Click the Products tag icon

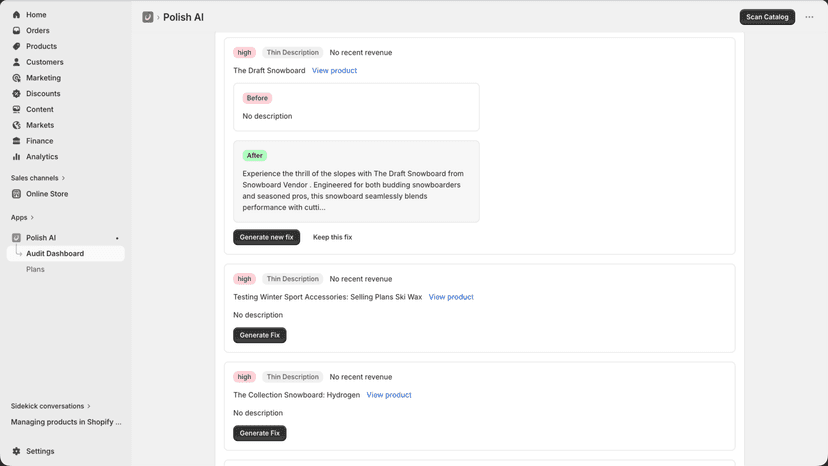[16, 46]
